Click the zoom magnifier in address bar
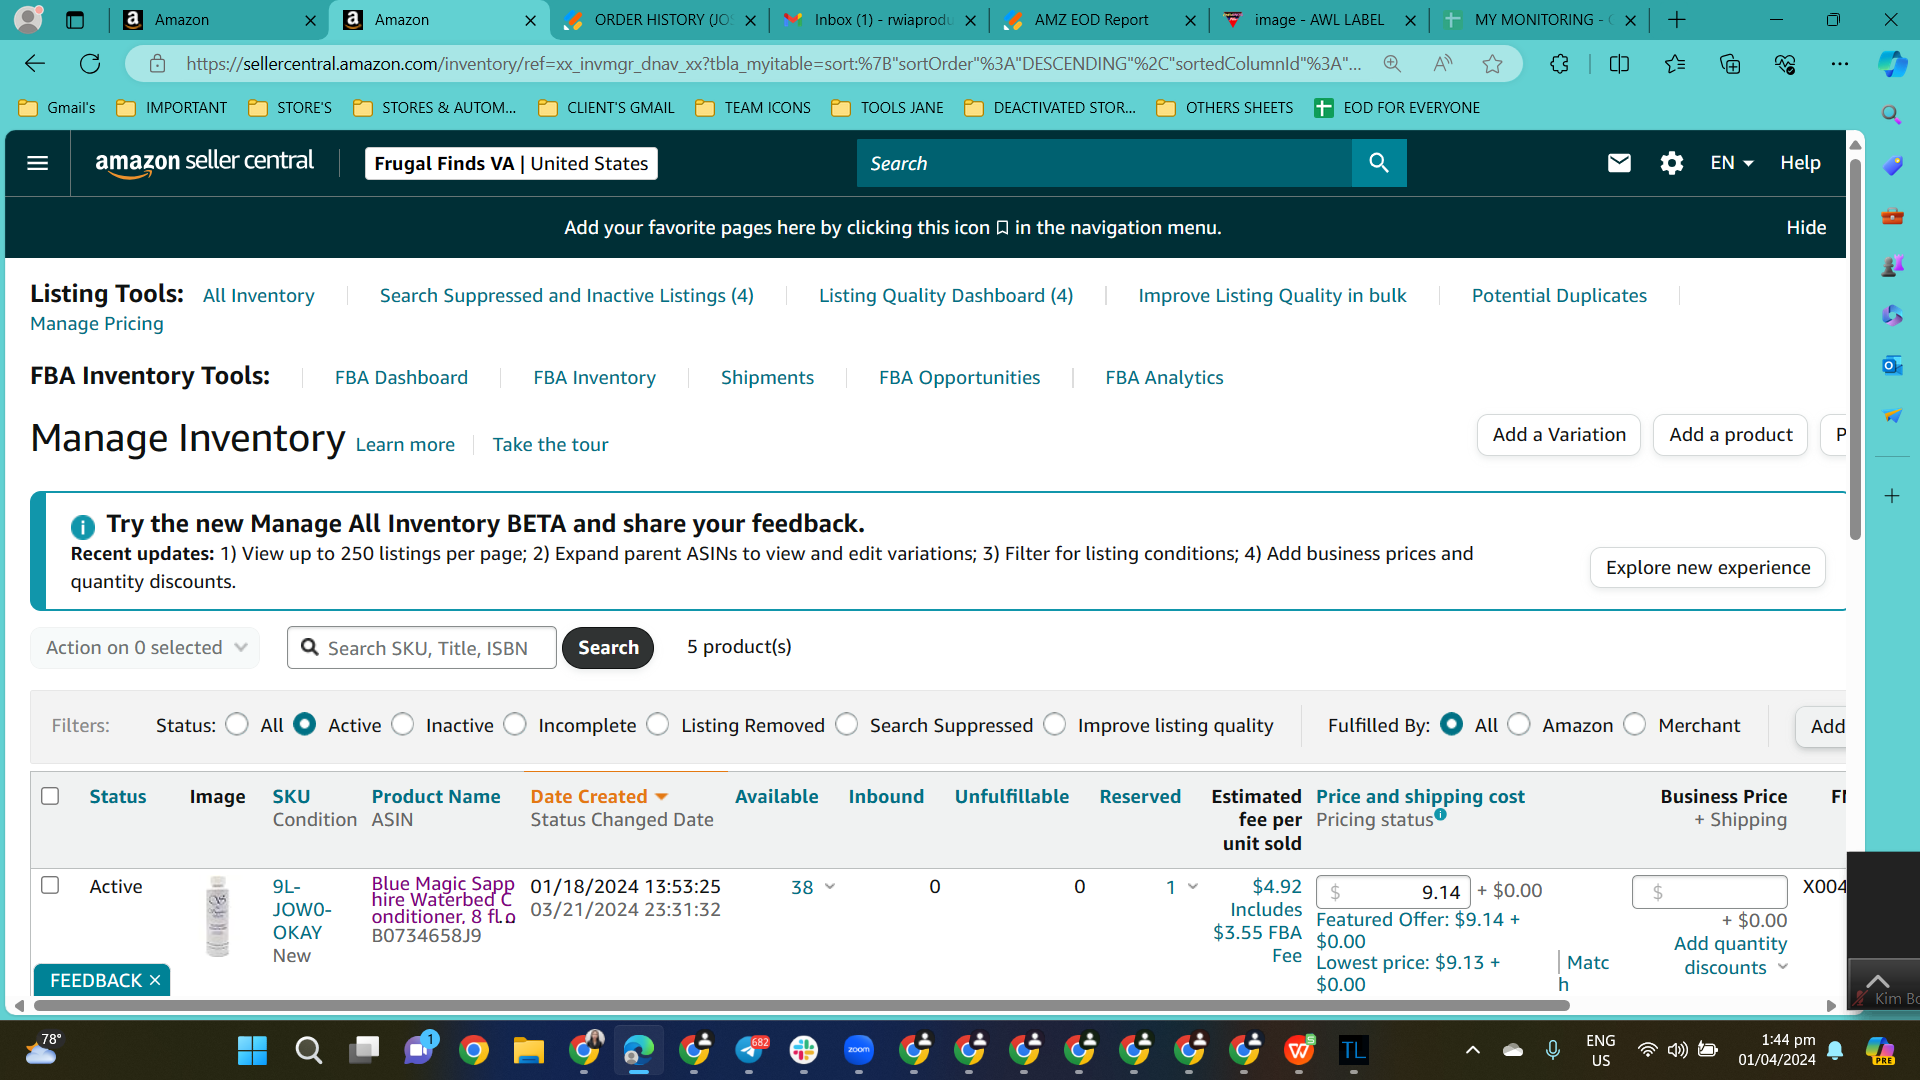 pyautogui.click(x=1392, y=64)
